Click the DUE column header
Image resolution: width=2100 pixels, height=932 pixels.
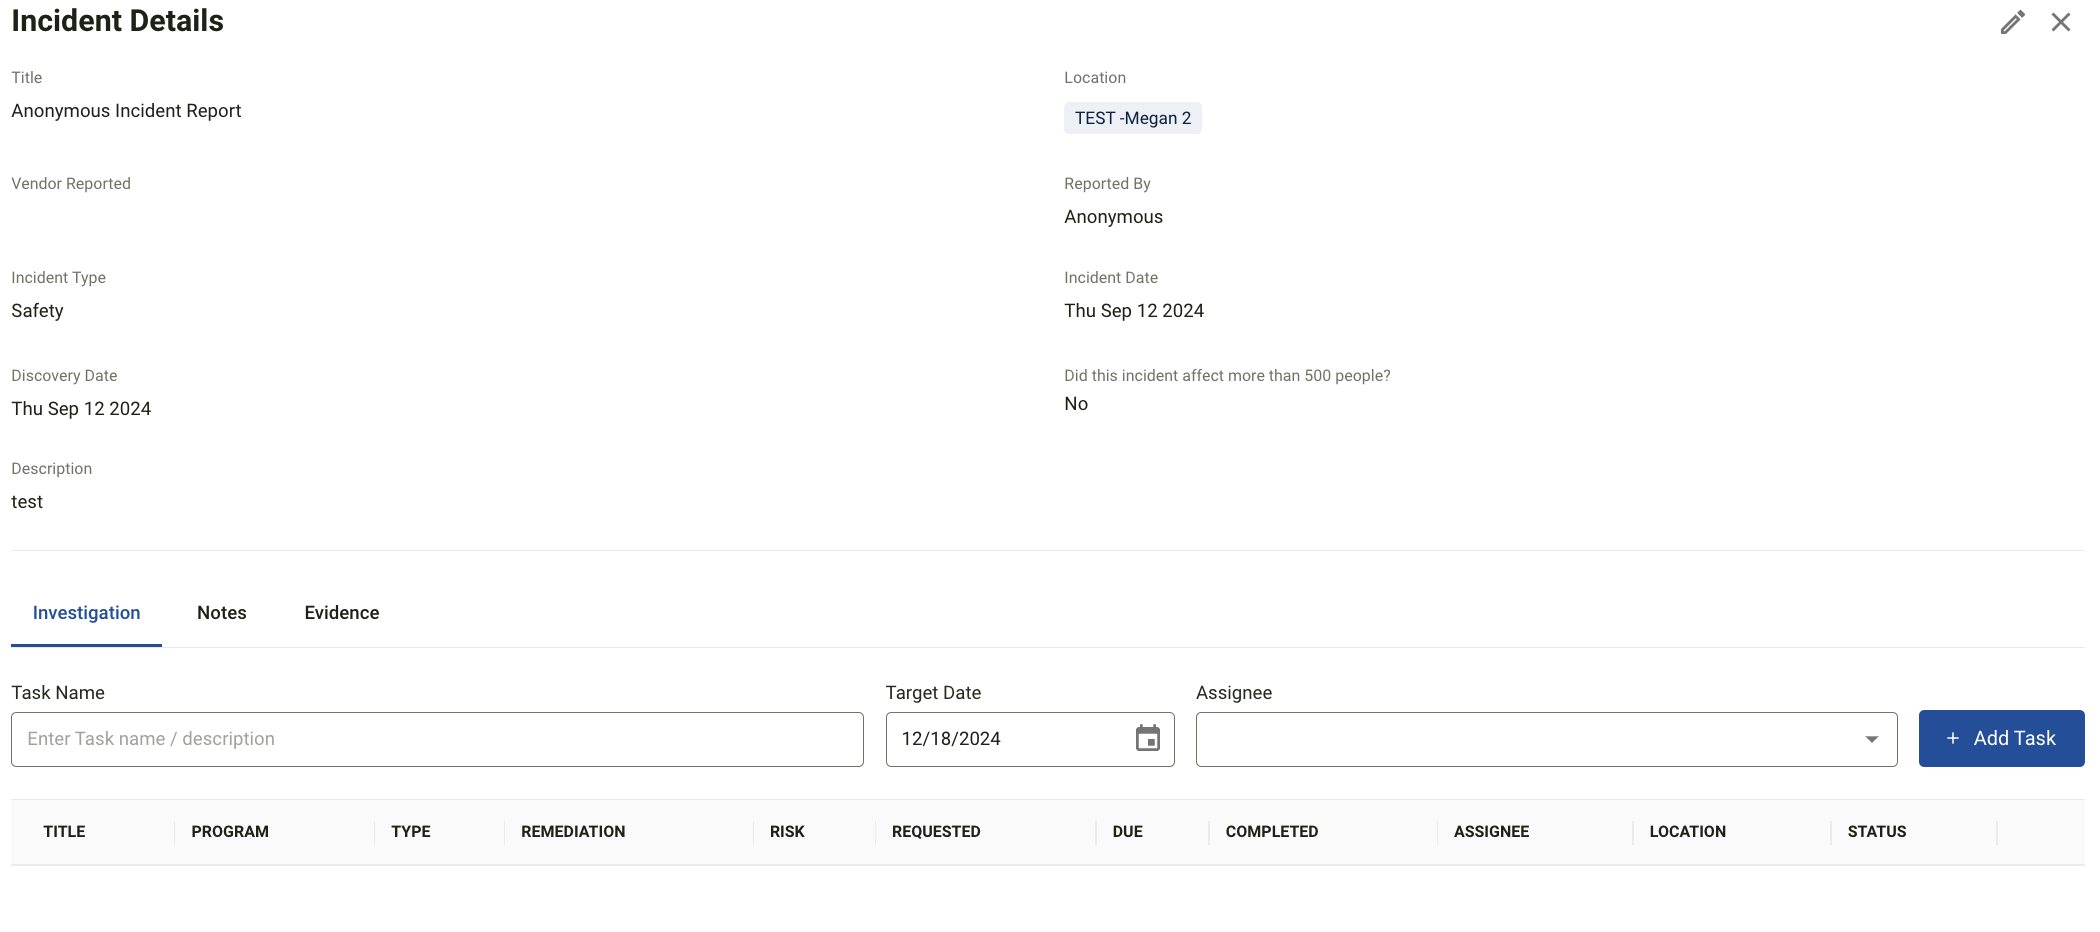click(1127, 832)
